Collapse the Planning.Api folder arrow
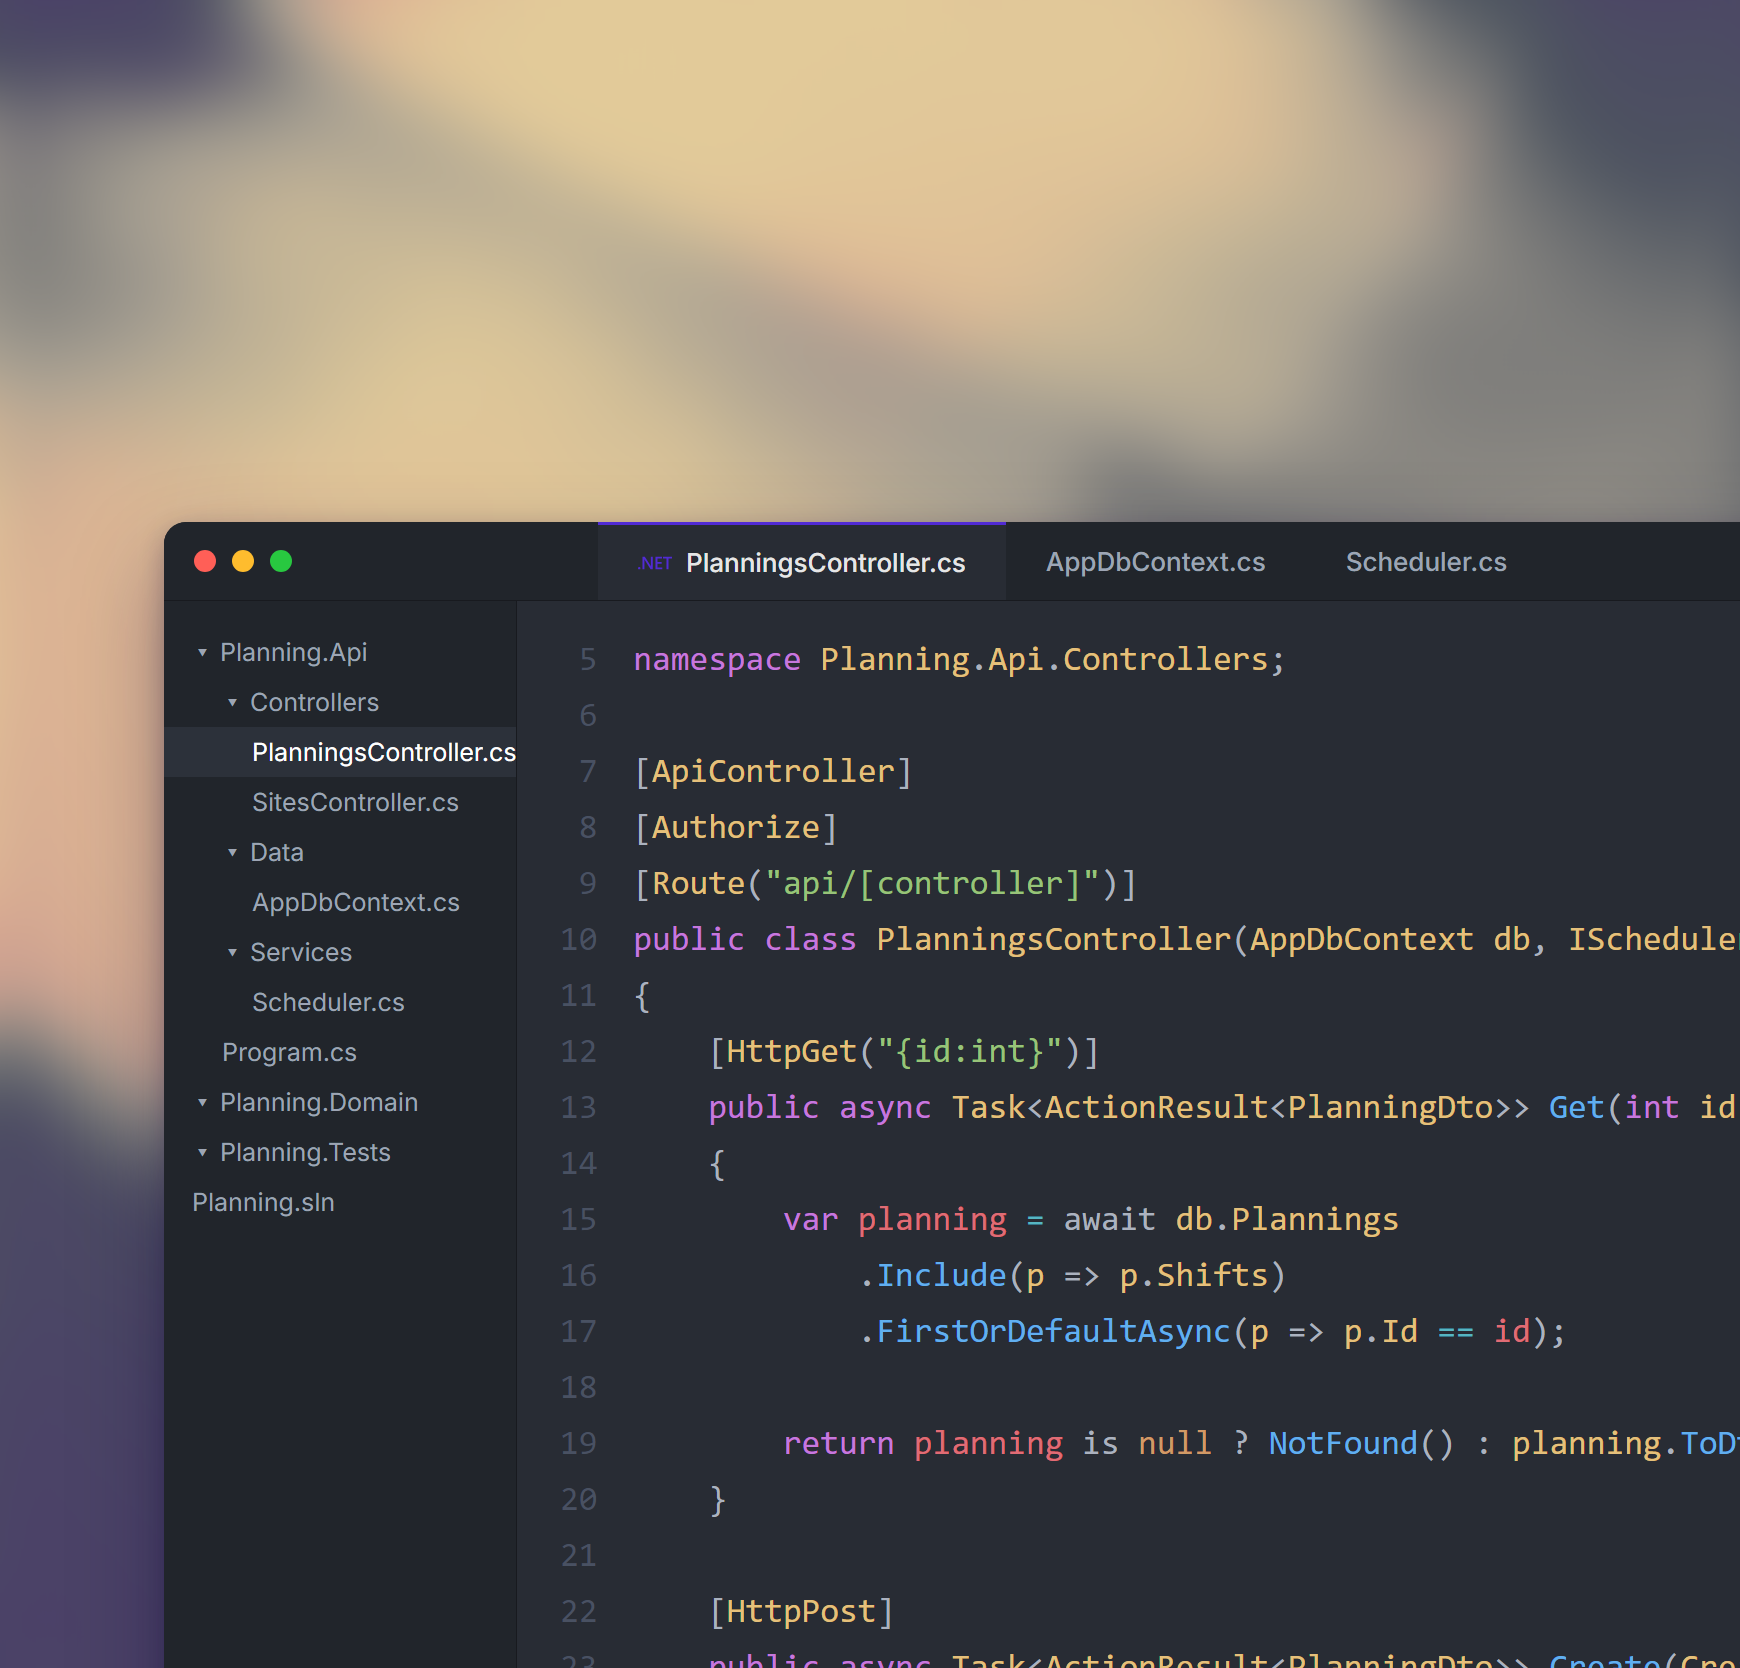1740x1668 pixels. tap(202, 652)
